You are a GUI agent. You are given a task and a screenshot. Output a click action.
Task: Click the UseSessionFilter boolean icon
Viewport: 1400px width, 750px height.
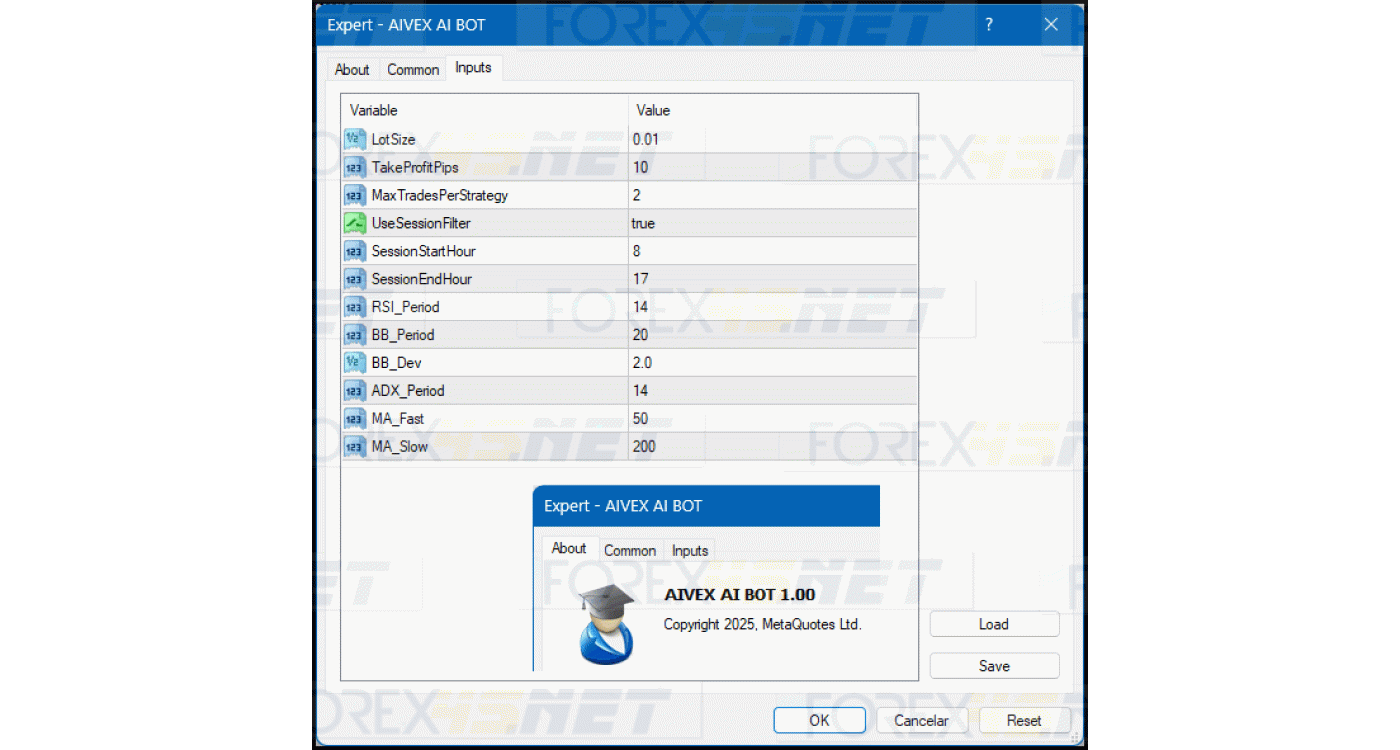pyautogui.click(x=354, y=224)
